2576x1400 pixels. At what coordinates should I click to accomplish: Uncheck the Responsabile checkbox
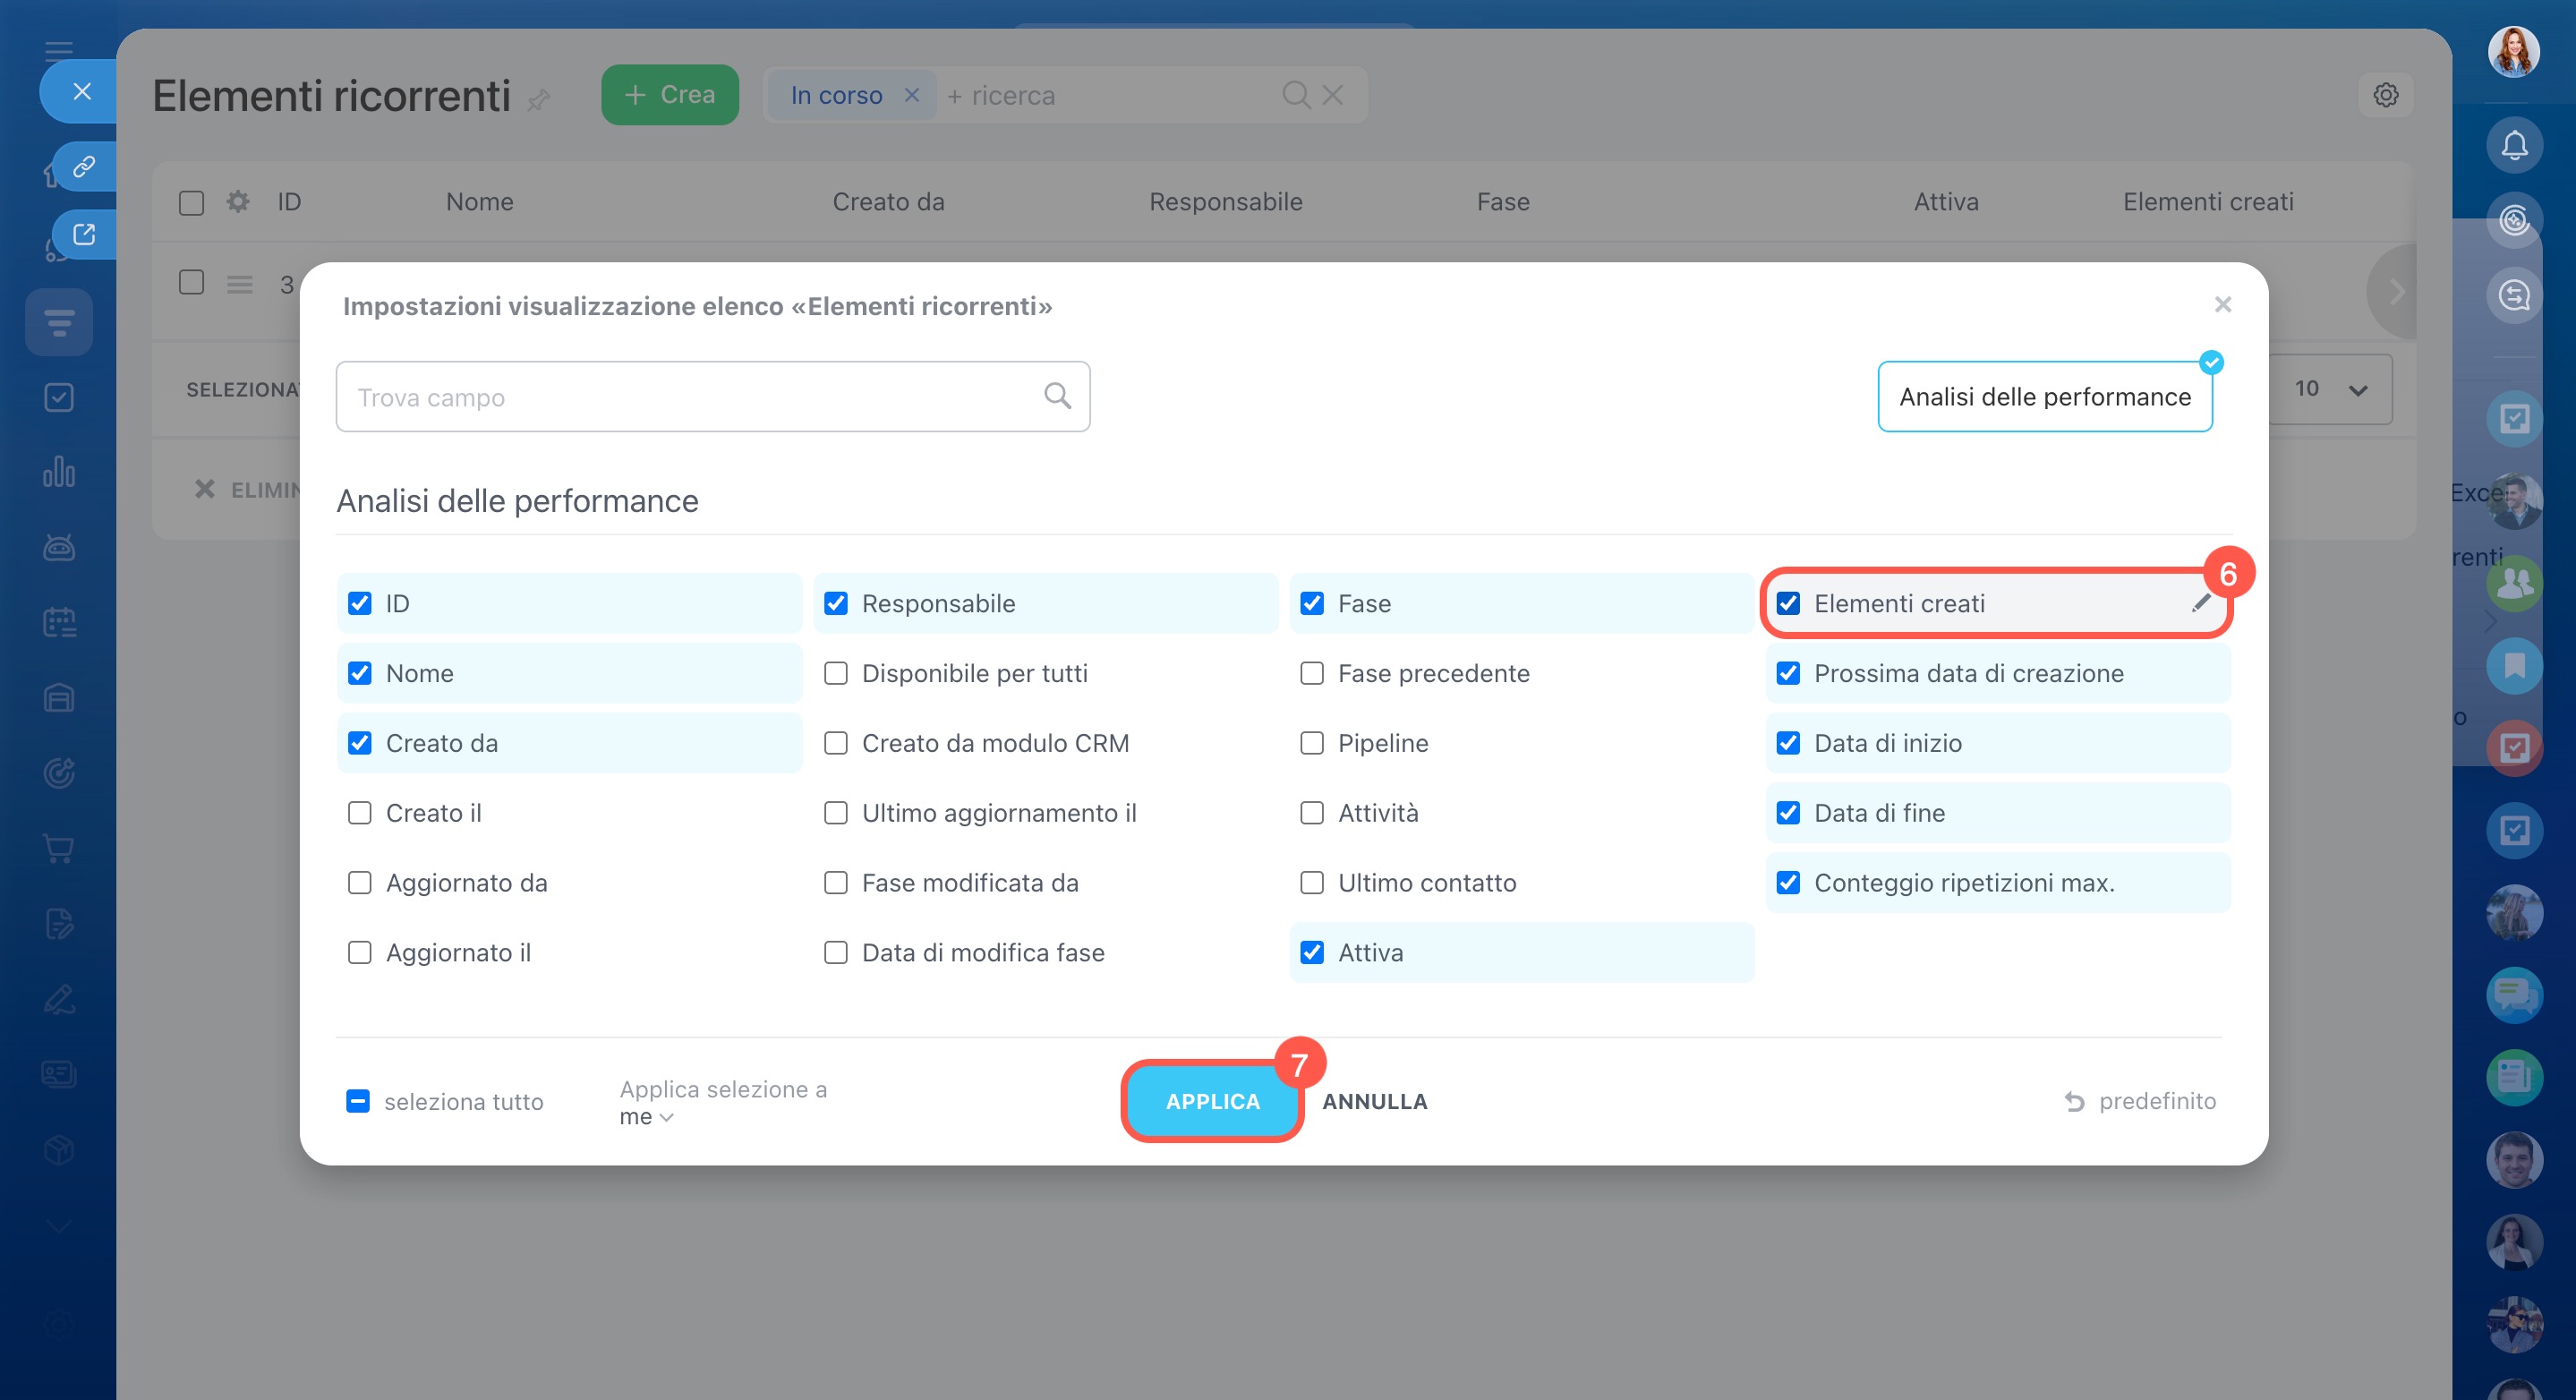tap(835, 603)
